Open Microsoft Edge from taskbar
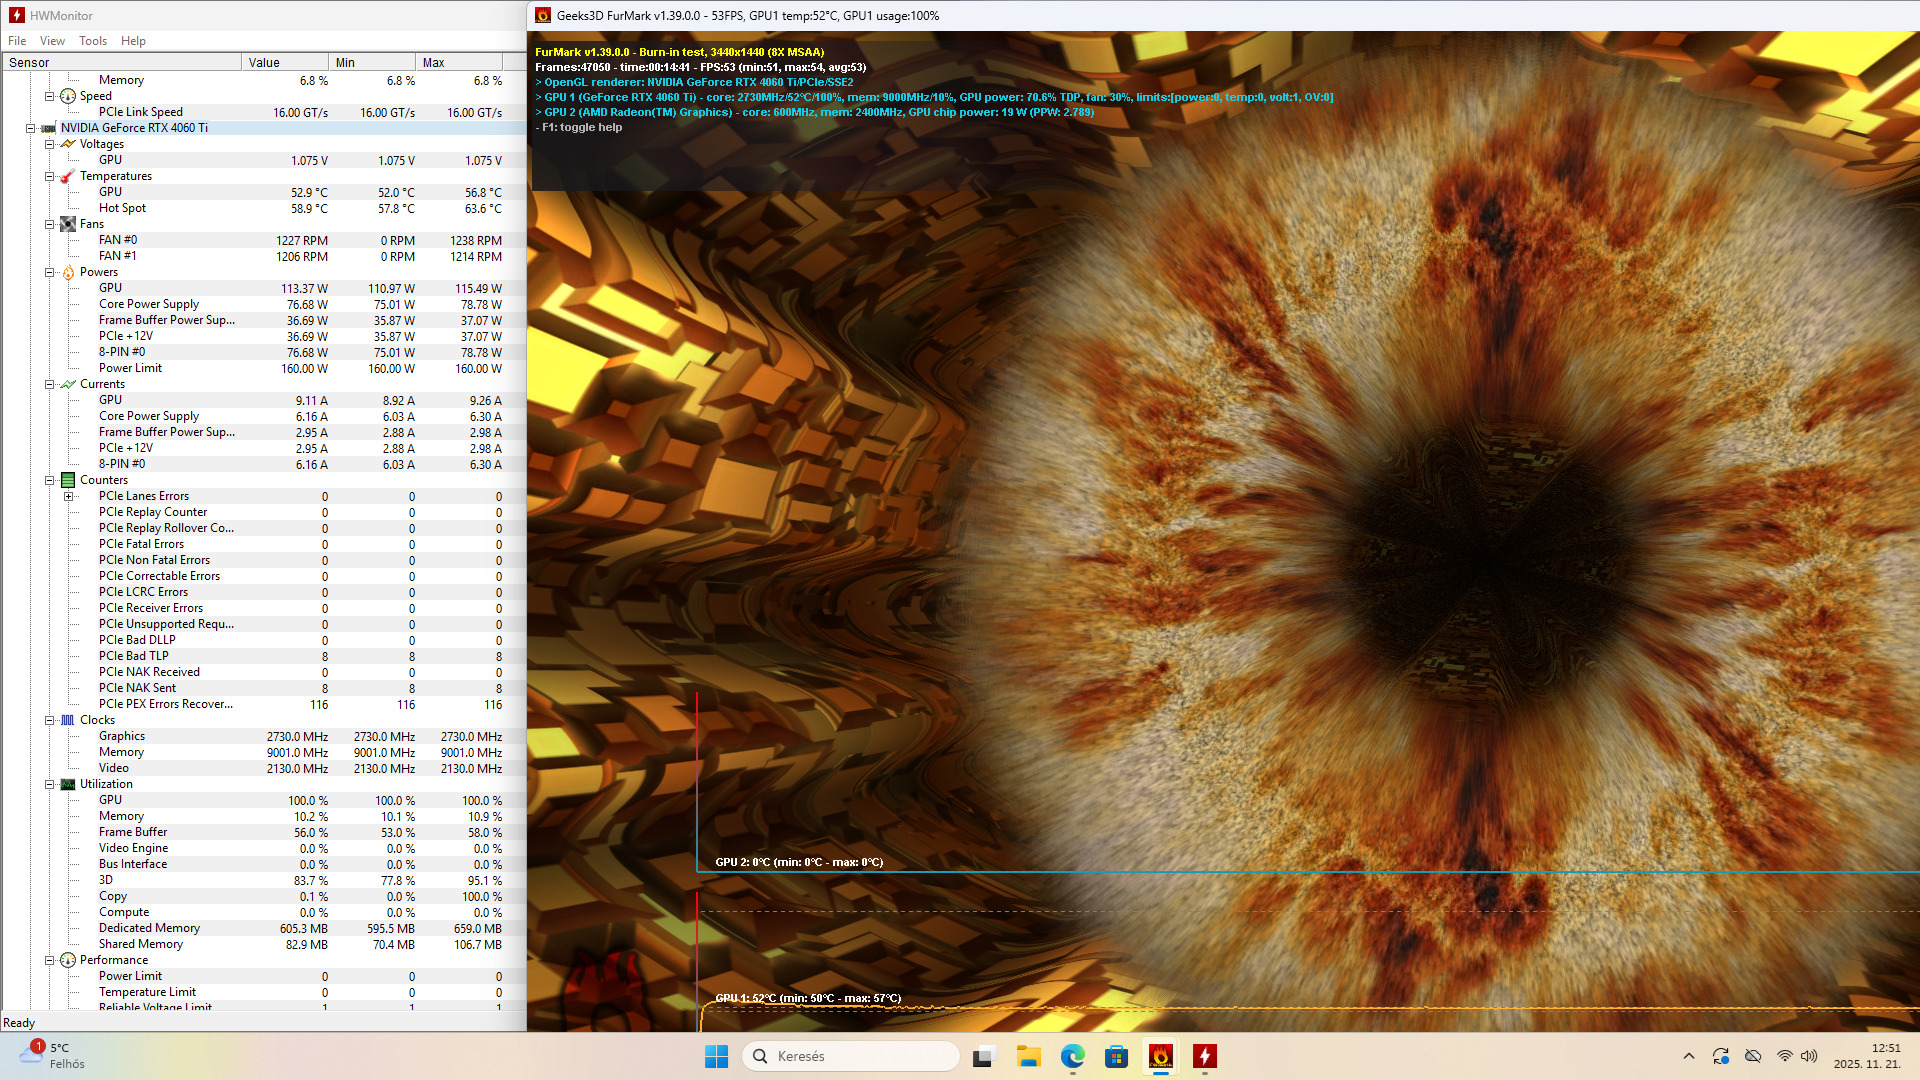Viewport: 1920px width, 1080px height. (1072, 1056)
